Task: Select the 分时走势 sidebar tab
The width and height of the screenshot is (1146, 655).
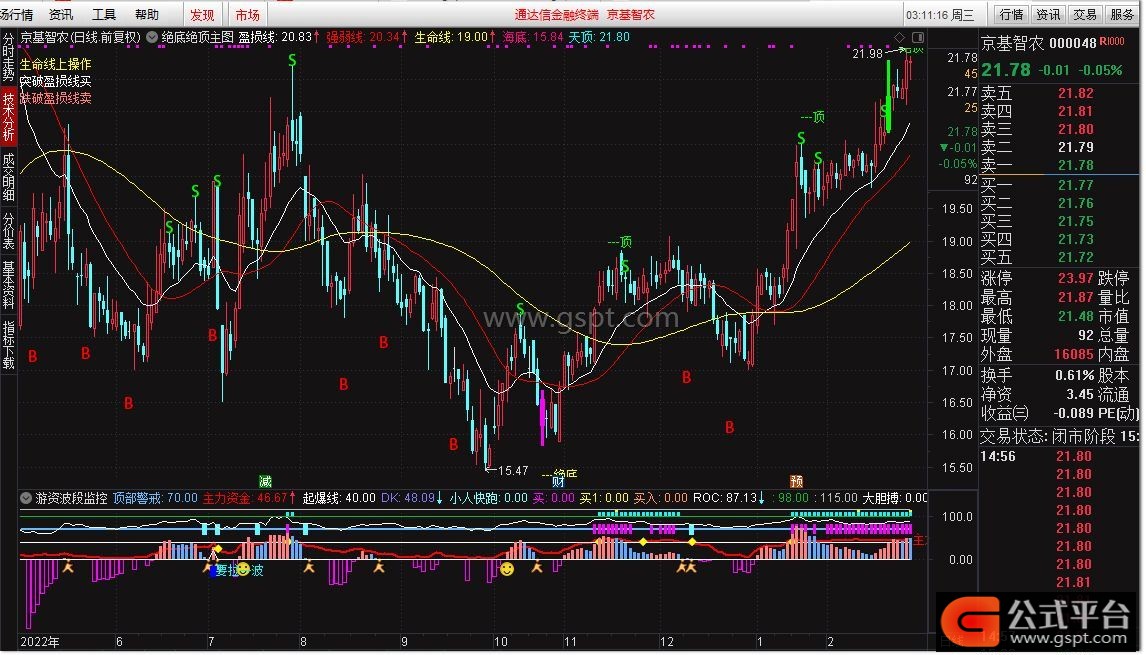Action: 8,57
